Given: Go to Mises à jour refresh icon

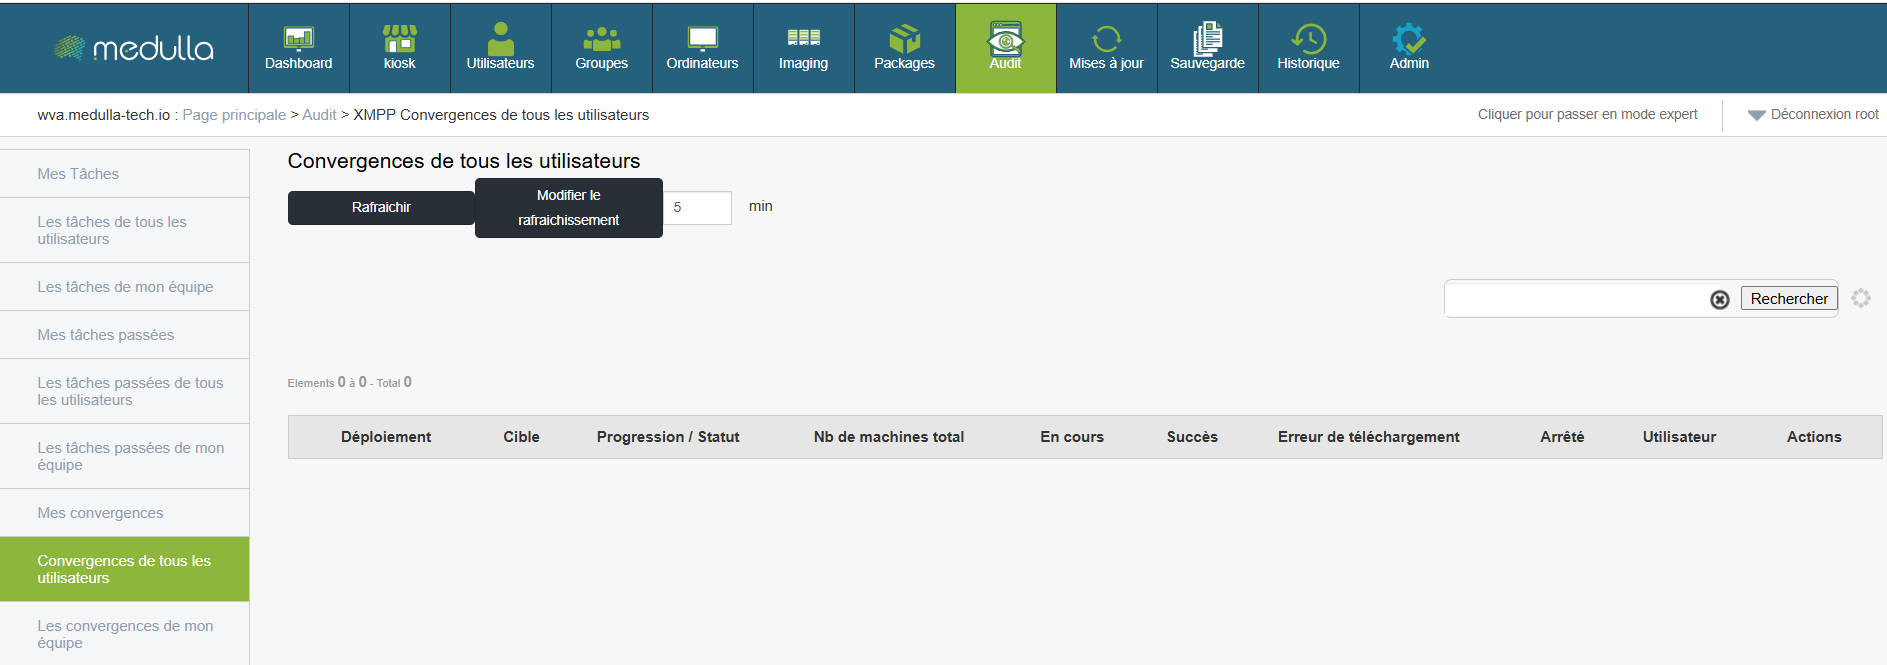Looking at the screenshot, I should [1106, 39].
